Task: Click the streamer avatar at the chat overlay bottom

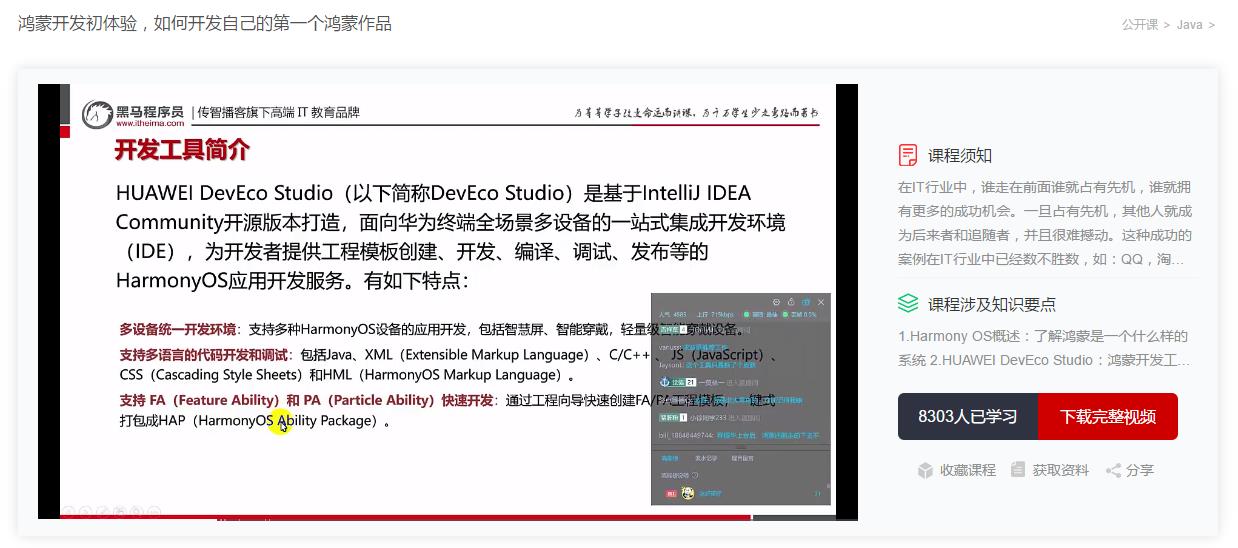Action: tap(688, 493)
